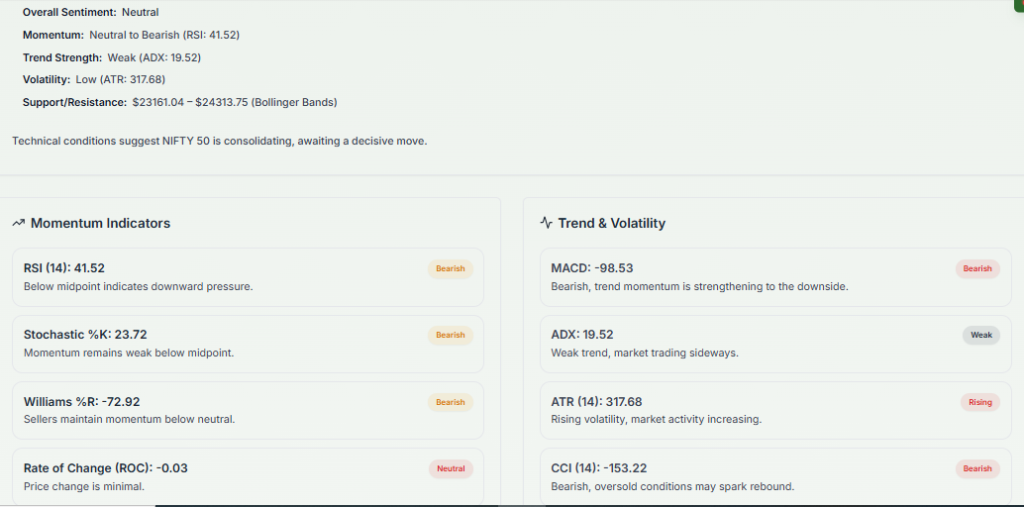Click the Trend Strength: Weak (ADX: 19.52) line
The height and width of the screenshot is (507, 1024).
click(112, 58)
